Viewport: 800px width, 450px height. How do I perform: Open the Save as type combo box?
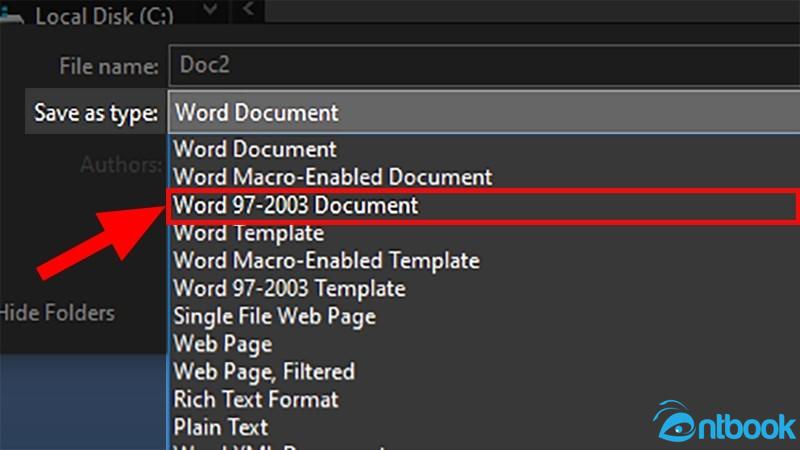click(x=484, y=112)
